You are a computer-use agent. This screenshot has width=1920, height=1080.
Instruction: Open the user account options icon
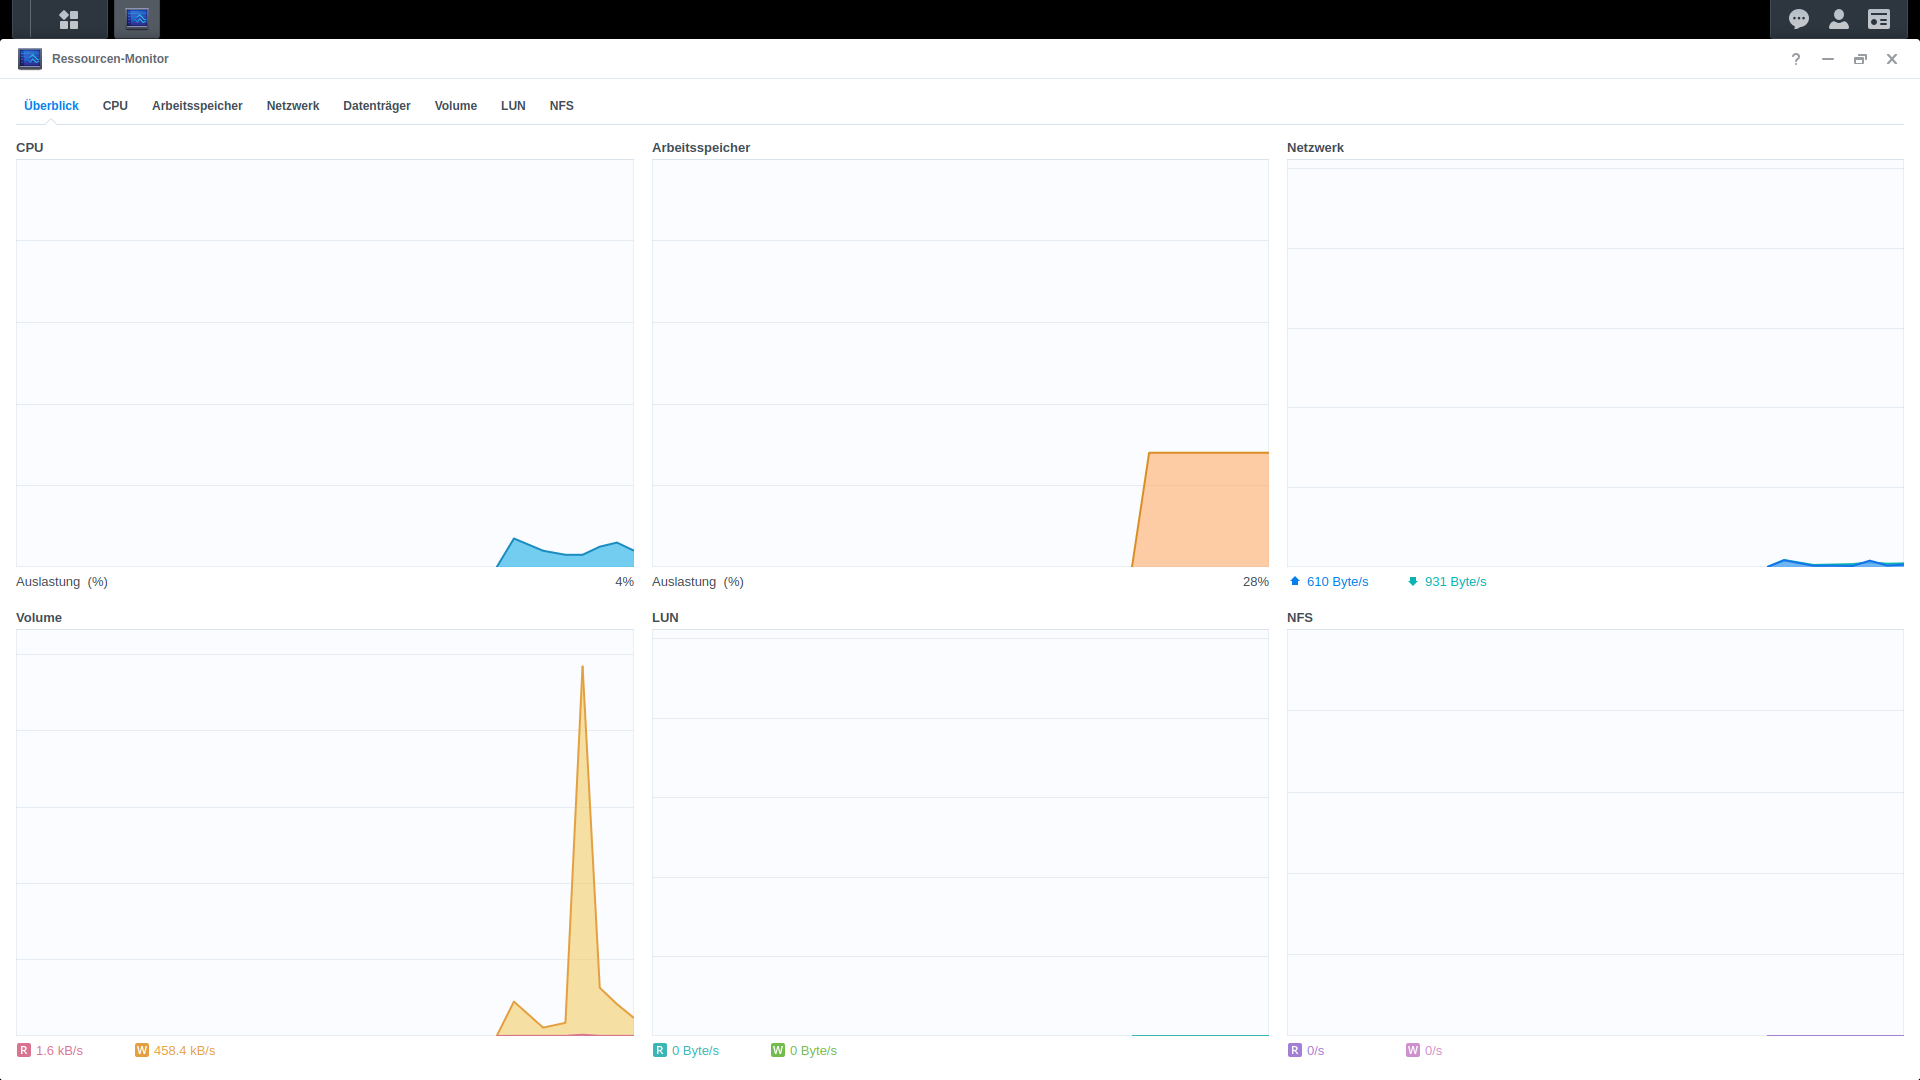(x=1838, y=19)
